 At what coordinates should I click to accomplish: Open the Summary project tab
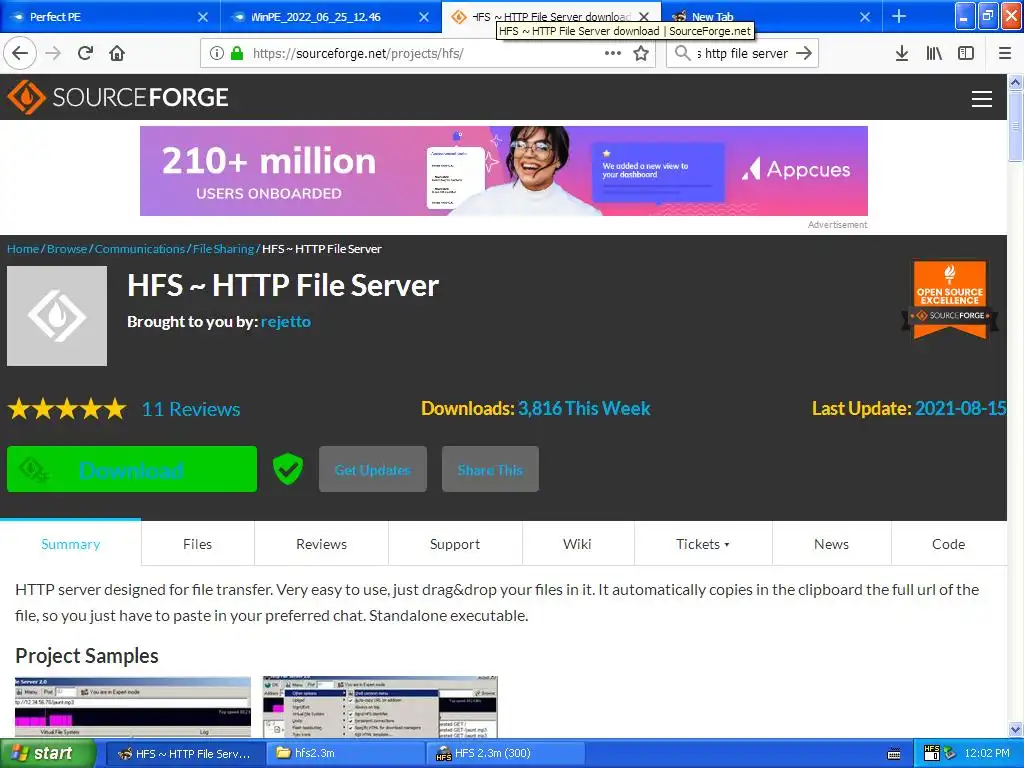(71, 544)
